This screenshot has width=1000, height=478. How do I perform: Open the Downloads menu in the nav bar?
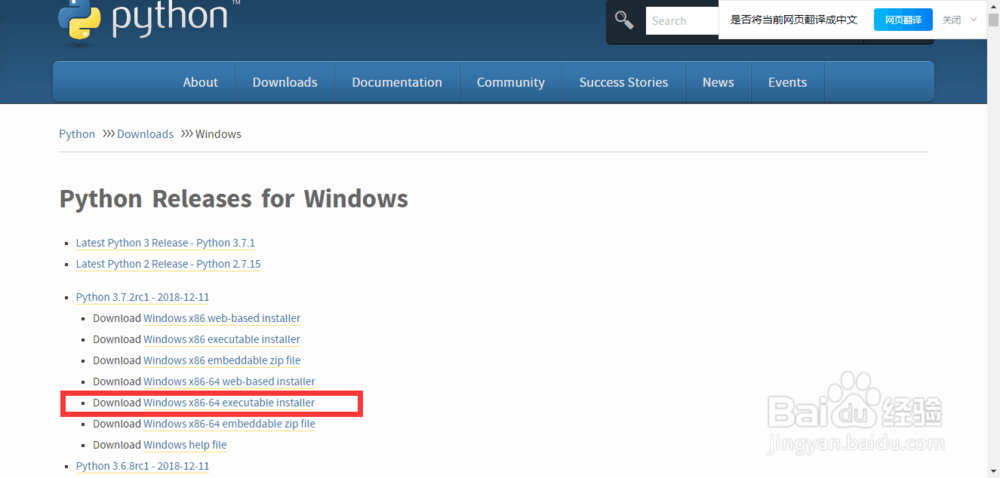284,82
